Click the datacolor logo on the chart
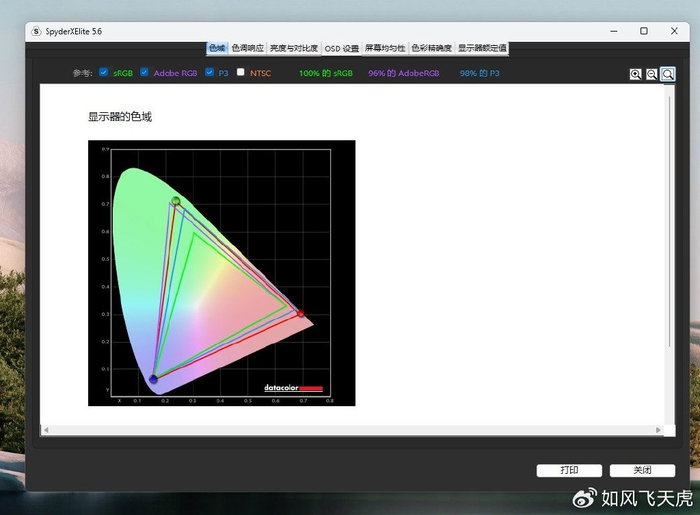This screenshot has width=700, height=515. pyautogui.click(x=293, y=388)
